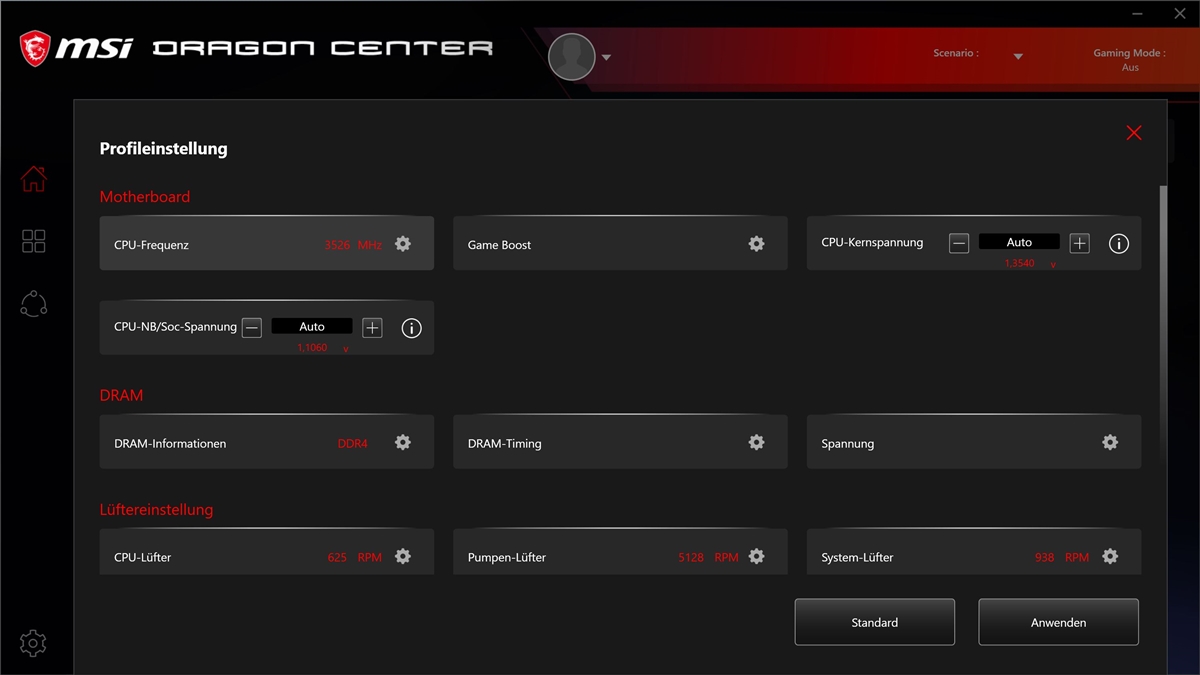Click the Anwenden button

tap(1059, 622)
